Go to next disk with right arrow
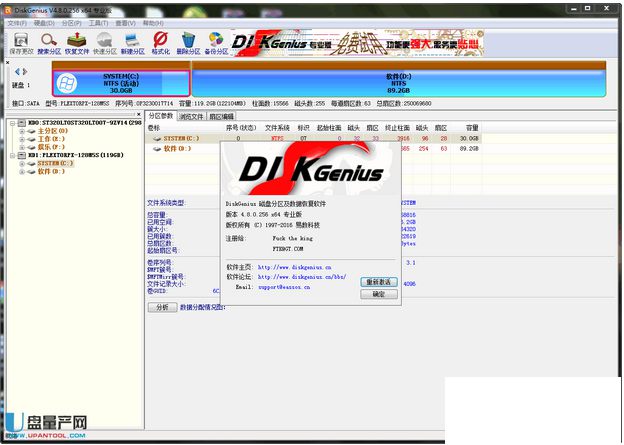624x445 pixels. 25,72
